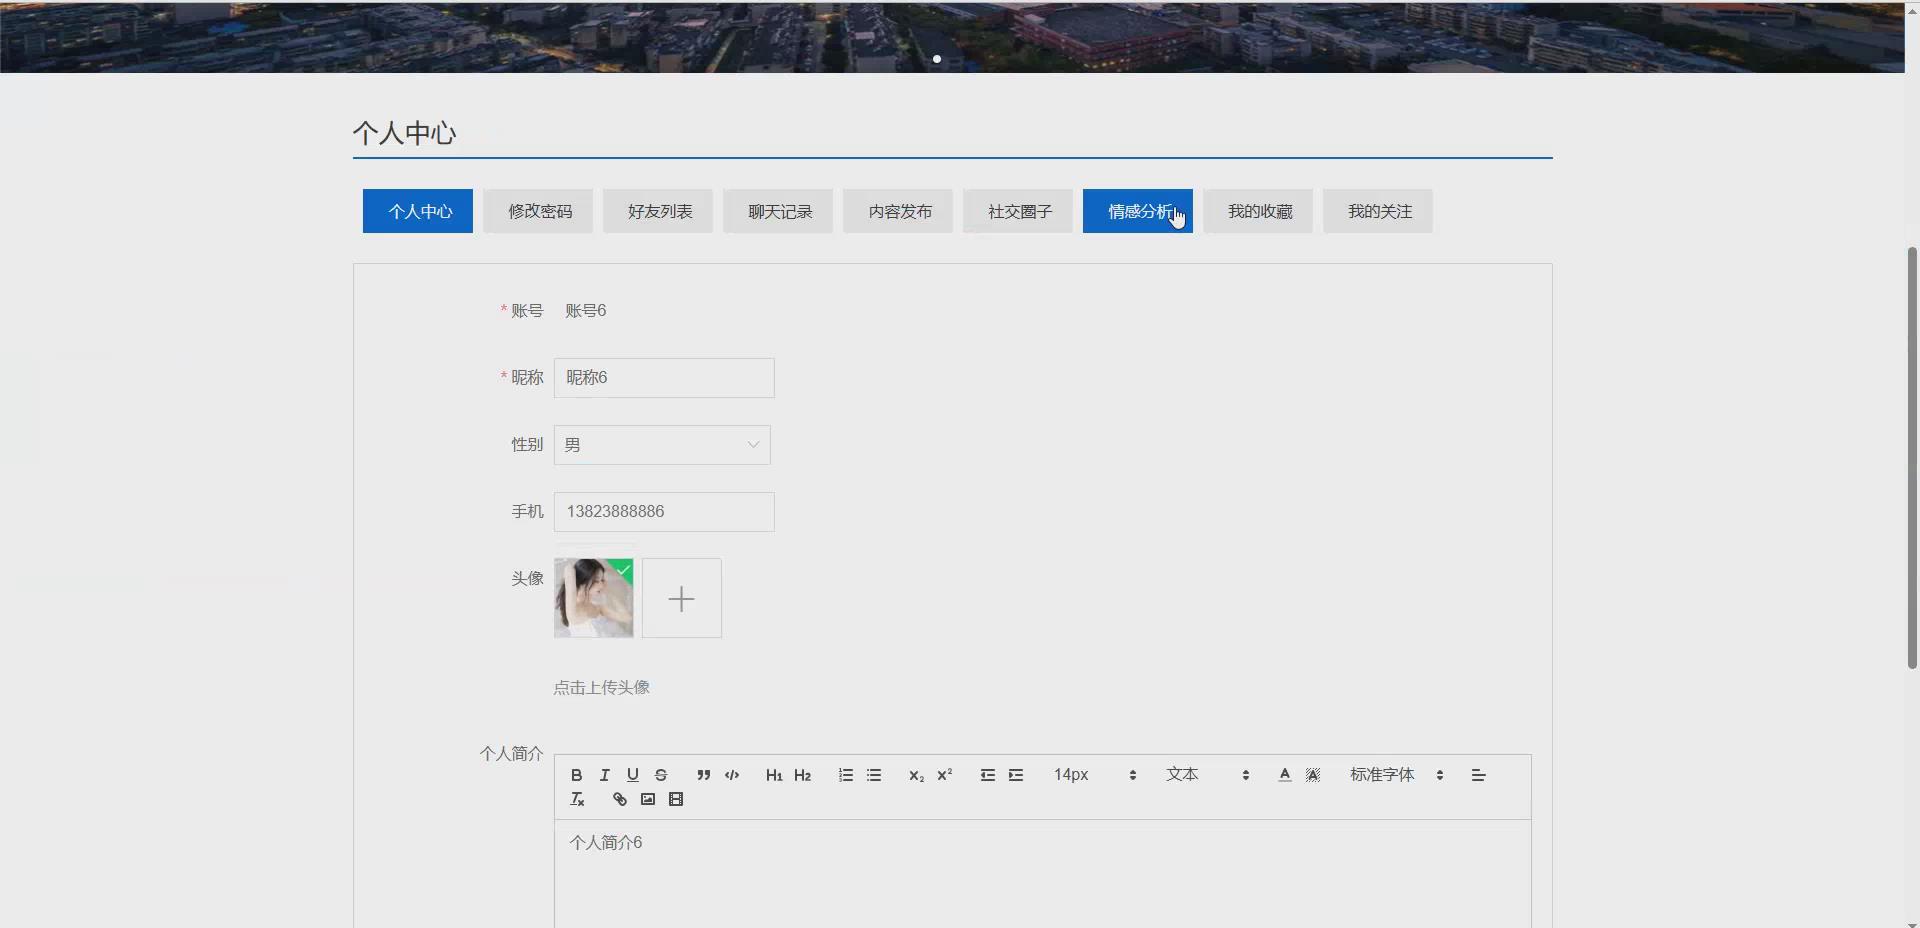The image size is (1920, 928).
Task: Click the 手机 phone number field
Action: 664,512
